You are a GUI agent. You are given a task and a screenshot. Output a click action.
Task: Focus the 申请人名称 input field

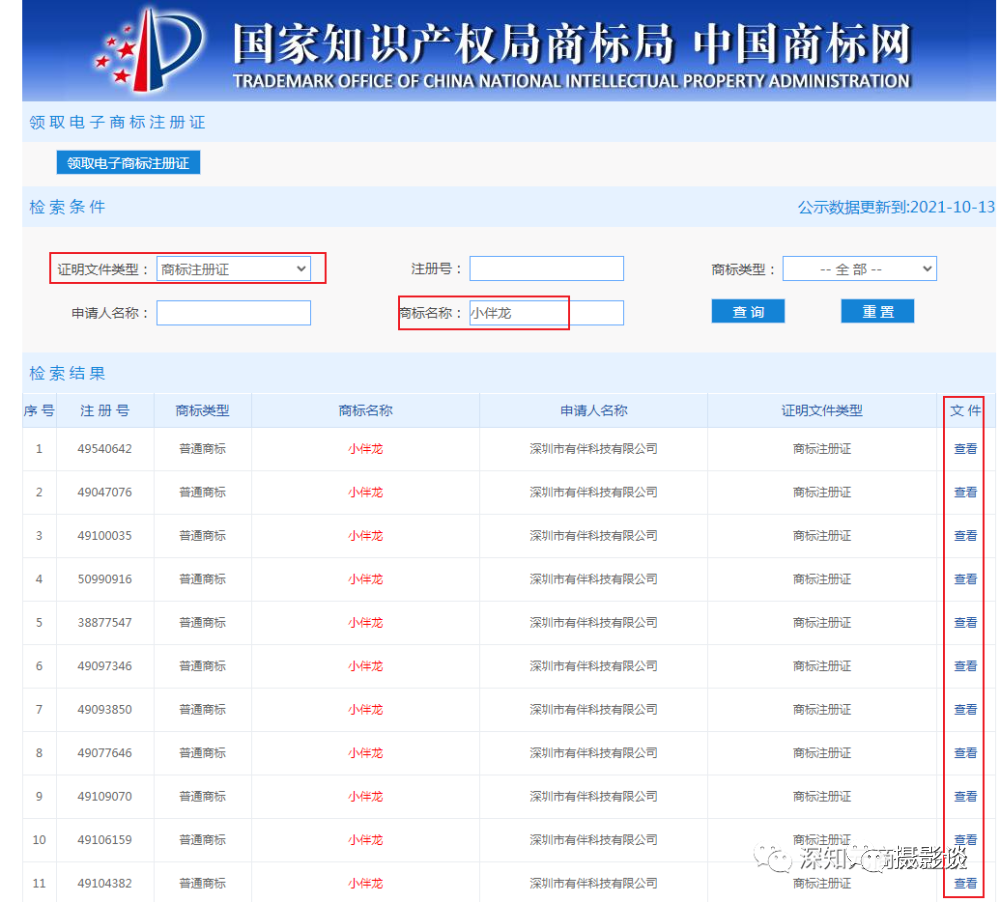233,313
